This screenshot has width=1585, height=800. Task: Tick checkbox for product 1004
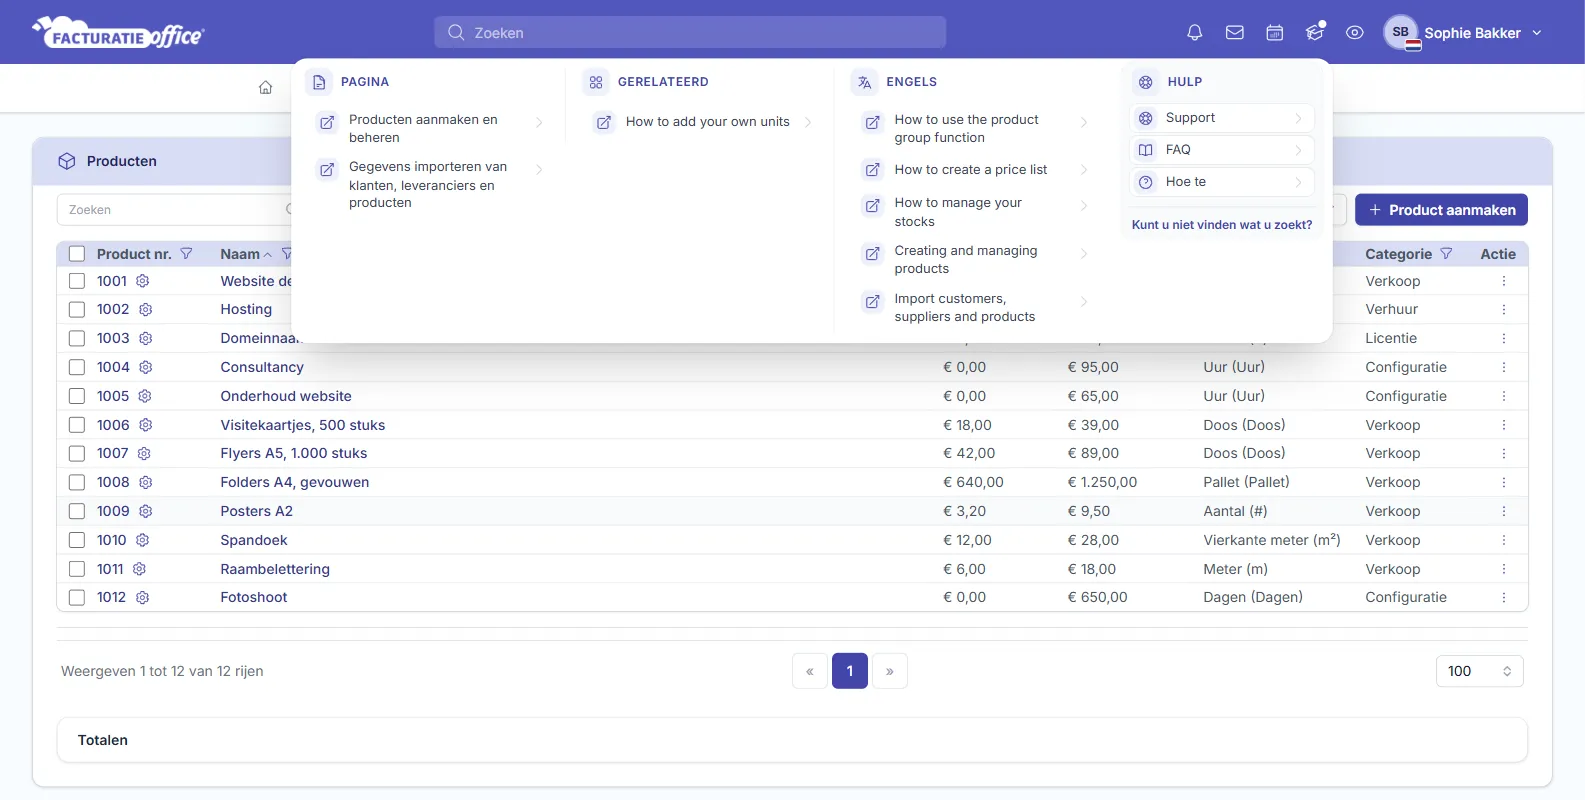[x=77, y=367]
